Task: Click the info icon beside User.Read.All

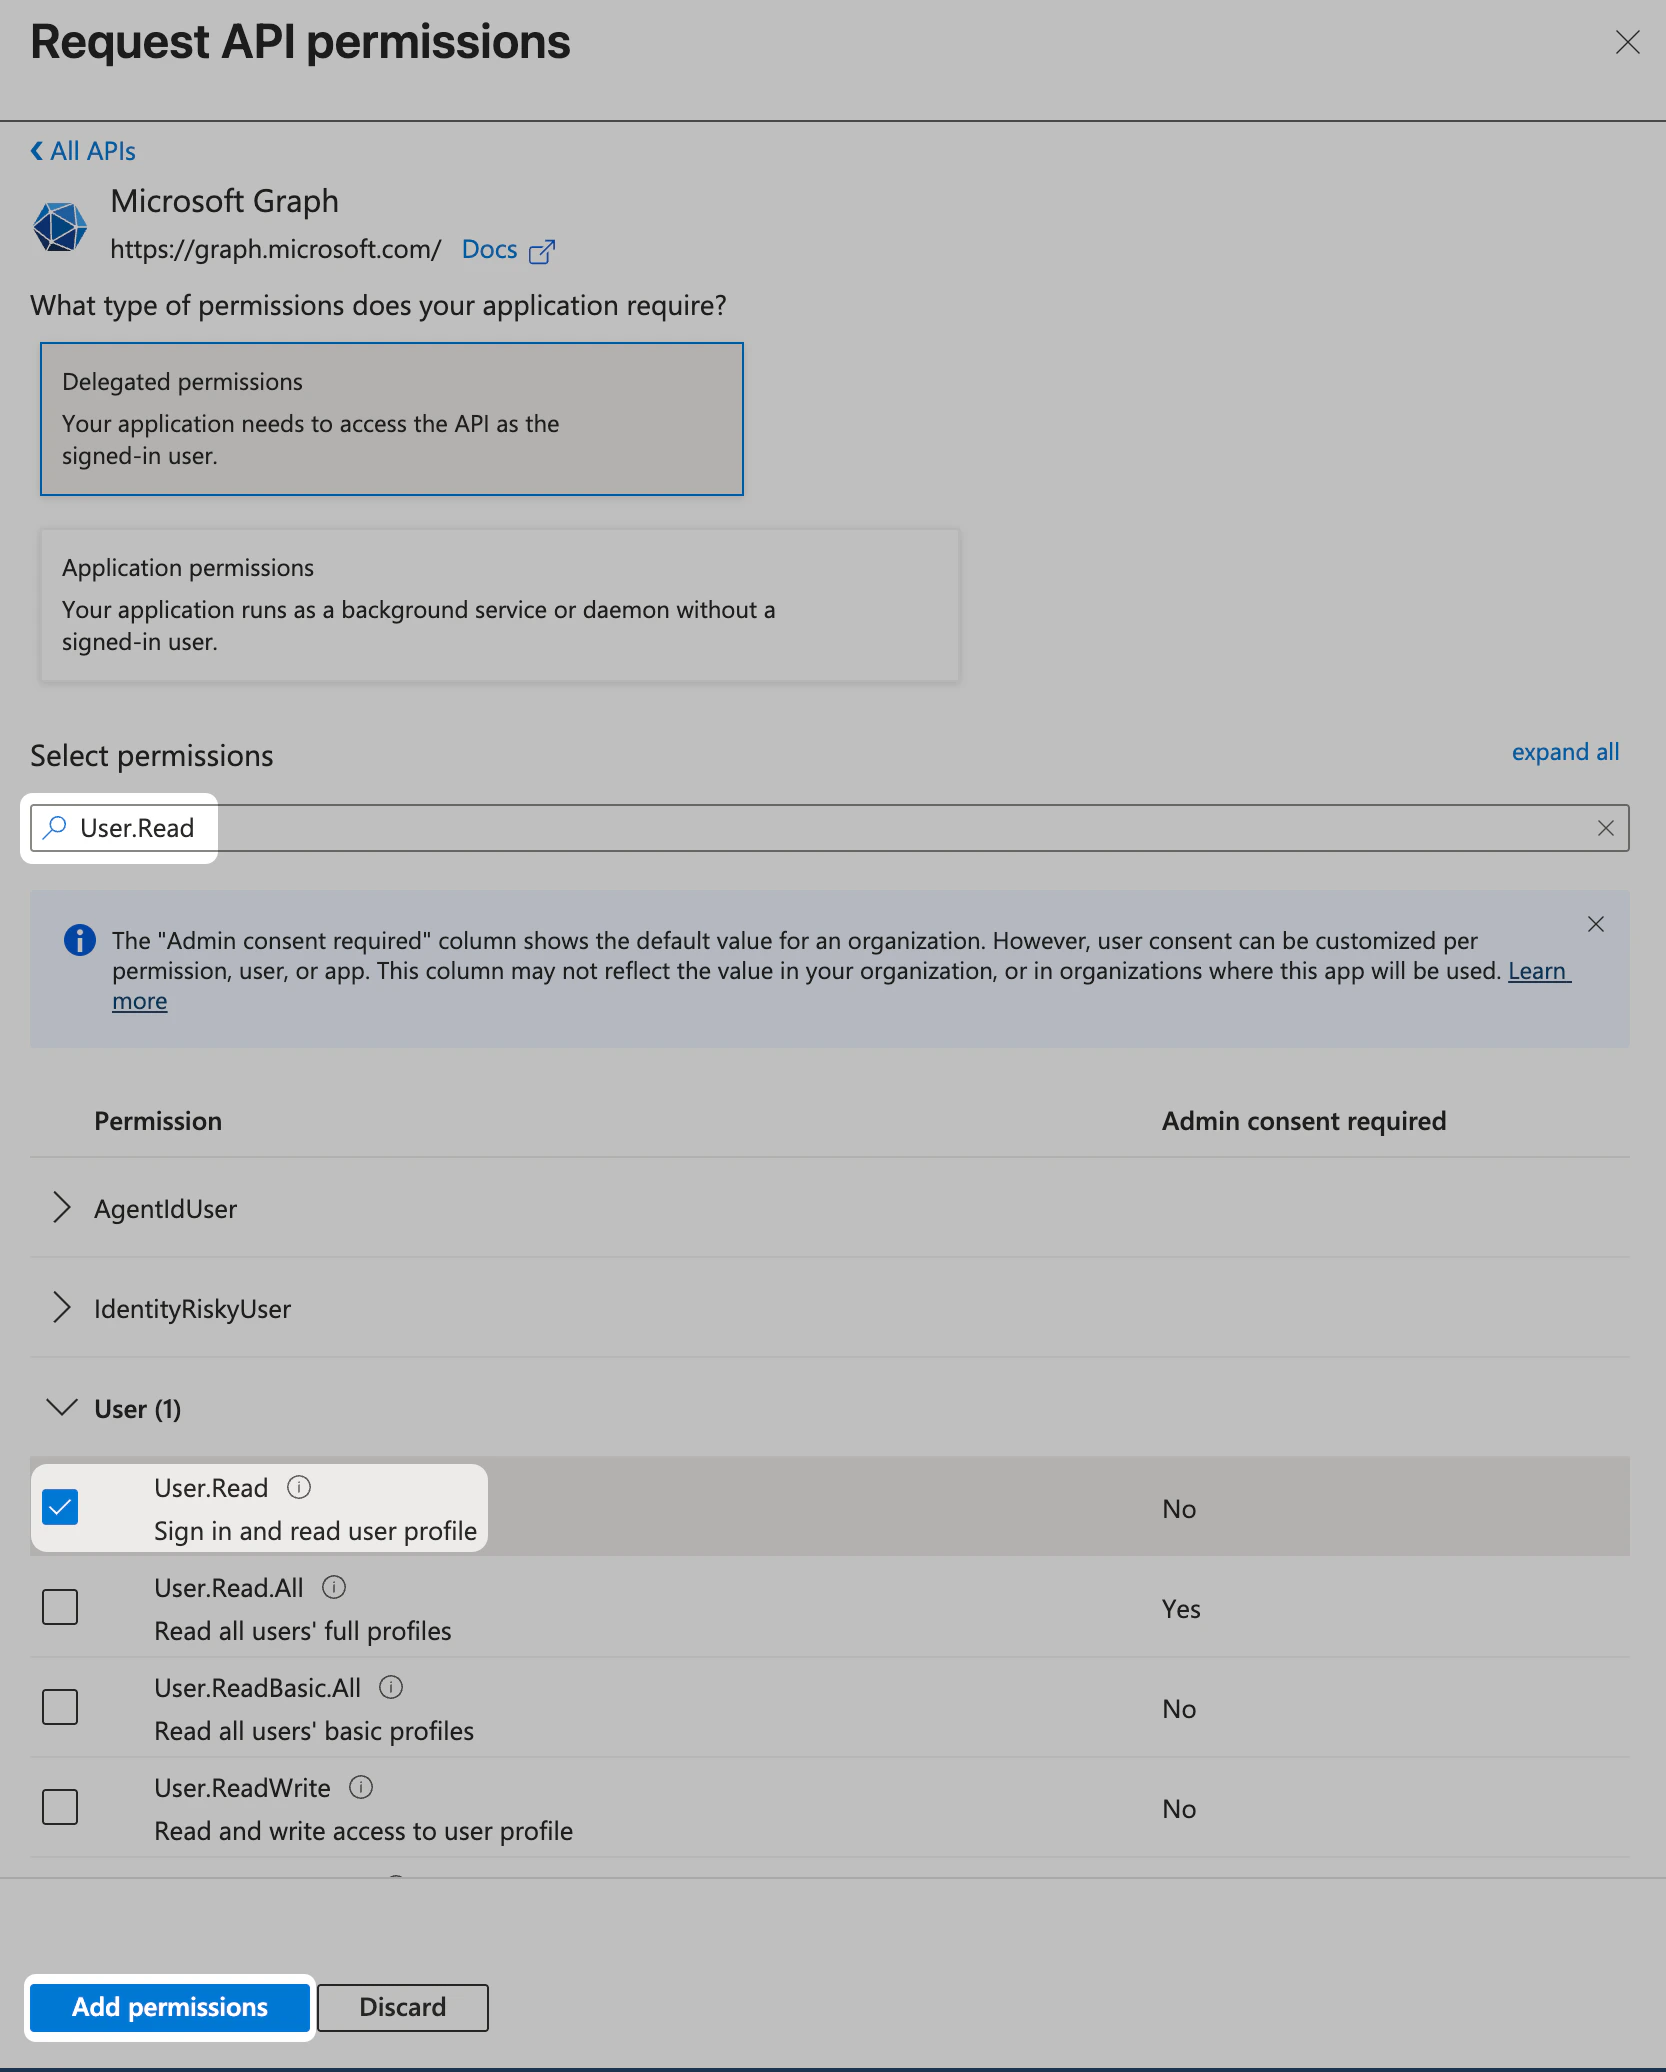Action: point(334,1587)
